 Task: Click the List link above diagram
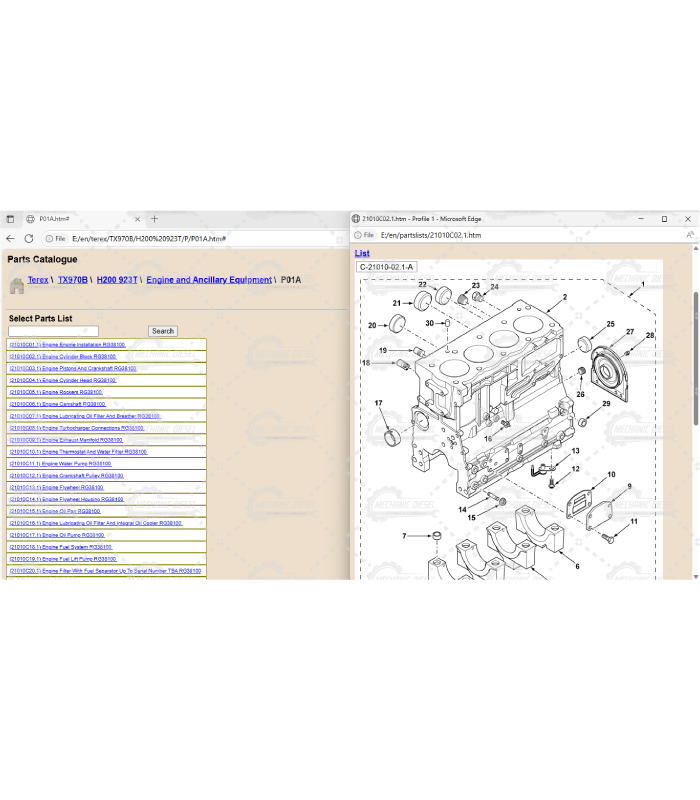pos(362,253)
